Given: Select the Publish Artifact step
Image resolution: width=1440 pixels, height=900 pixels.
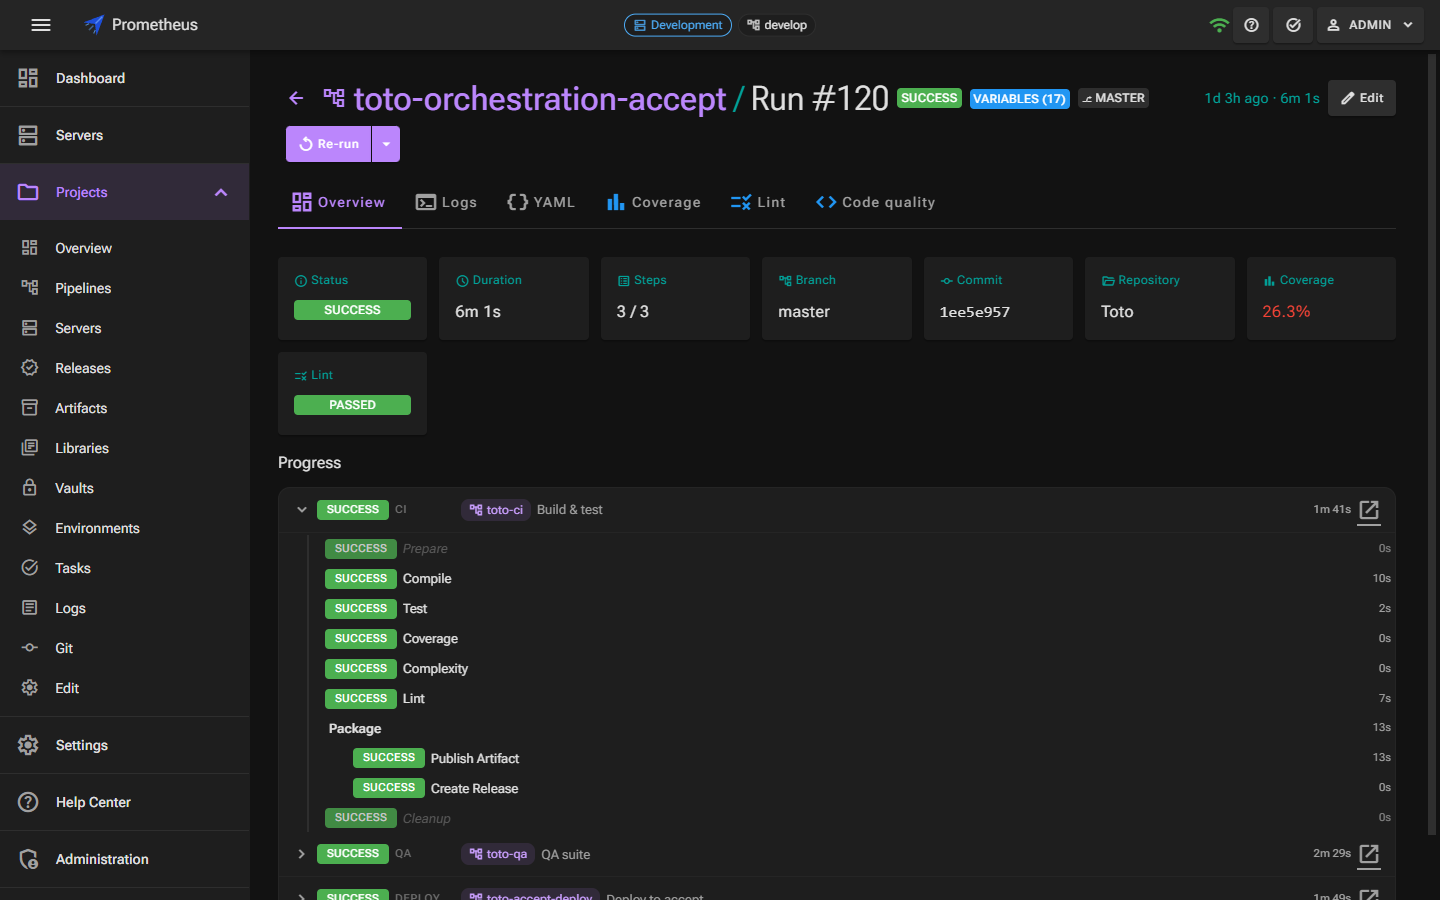Looking at the screenshot, I should pos(870,758).
